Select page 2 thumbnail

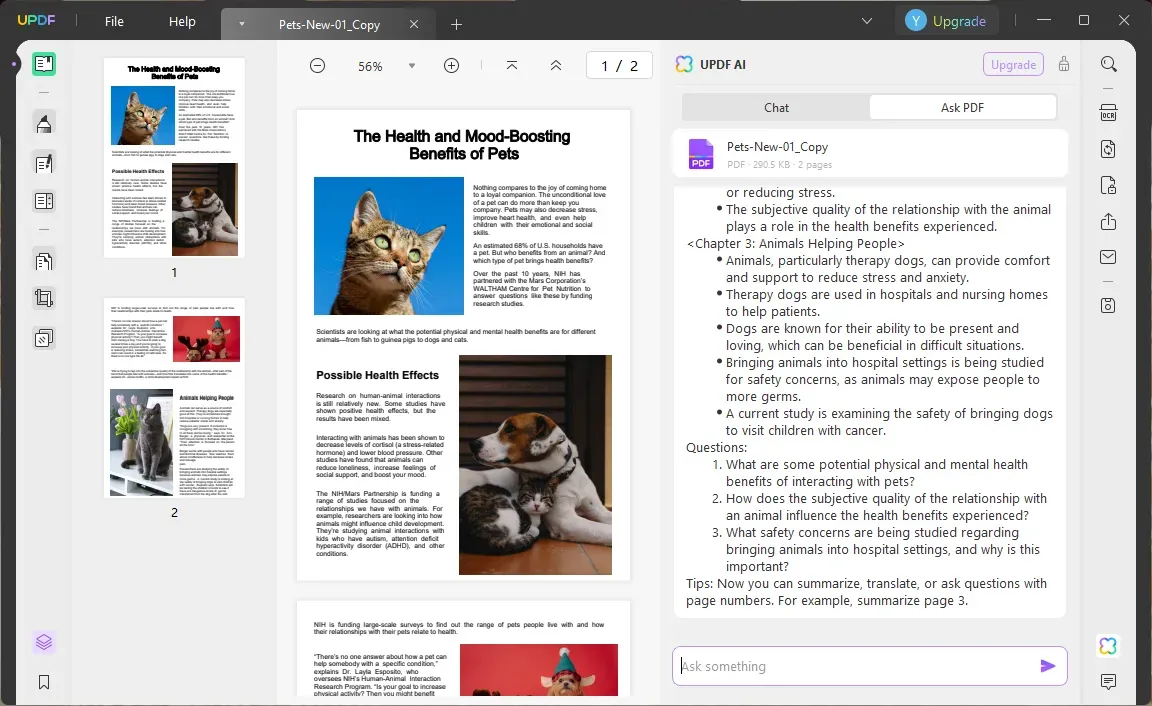(174, 398)
